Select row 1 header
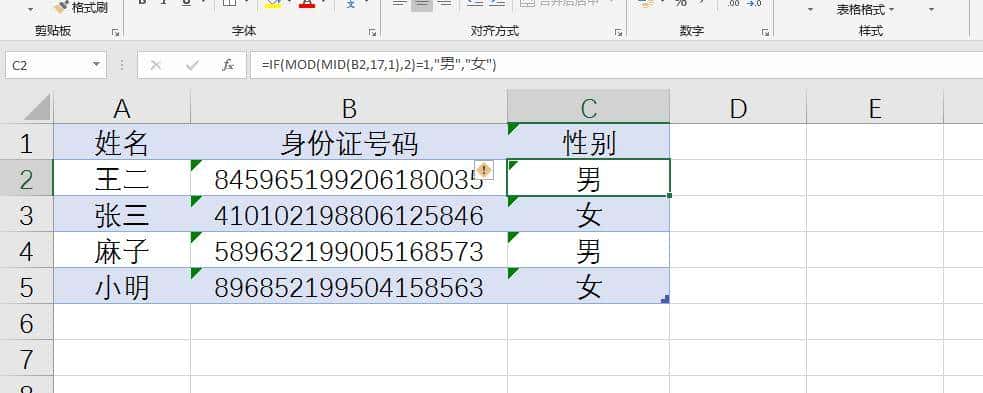 26,142
